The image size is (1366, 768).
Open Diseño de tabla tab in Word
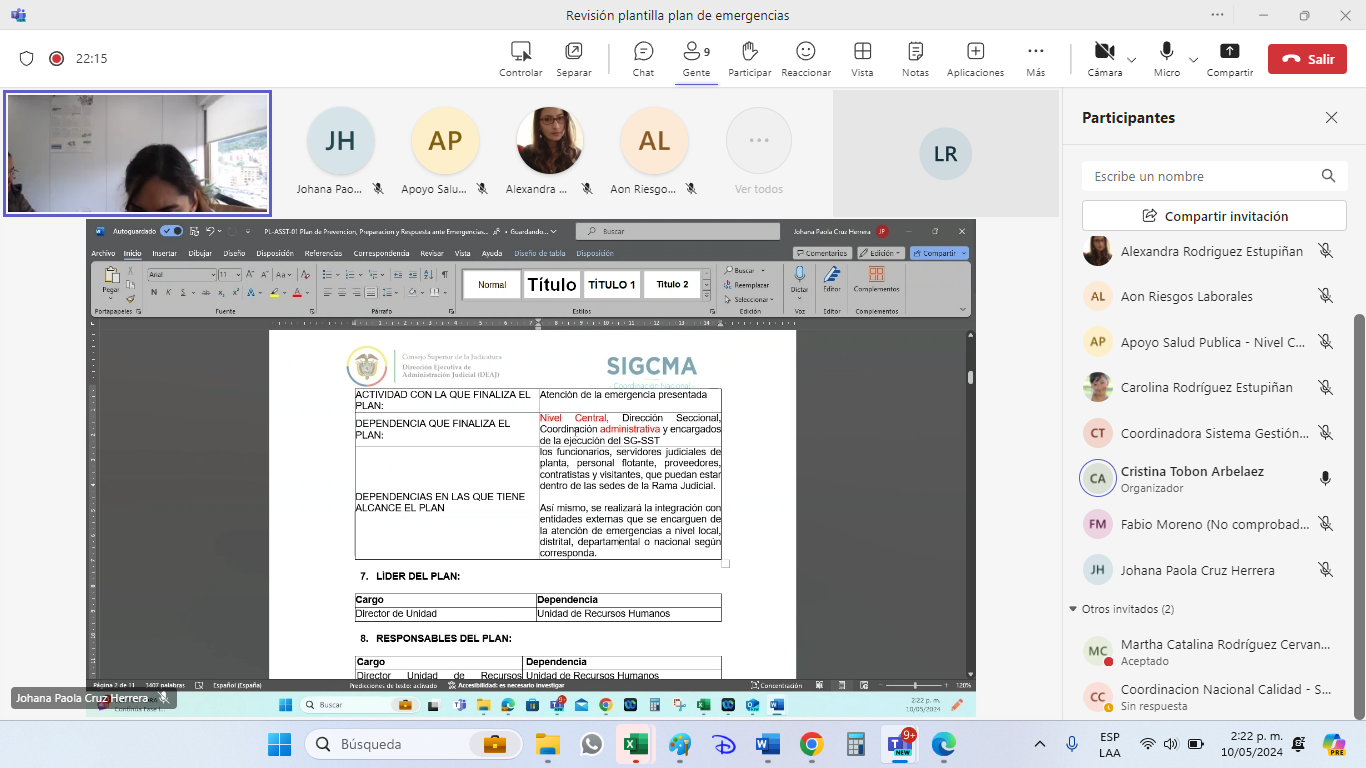[540, 253]
